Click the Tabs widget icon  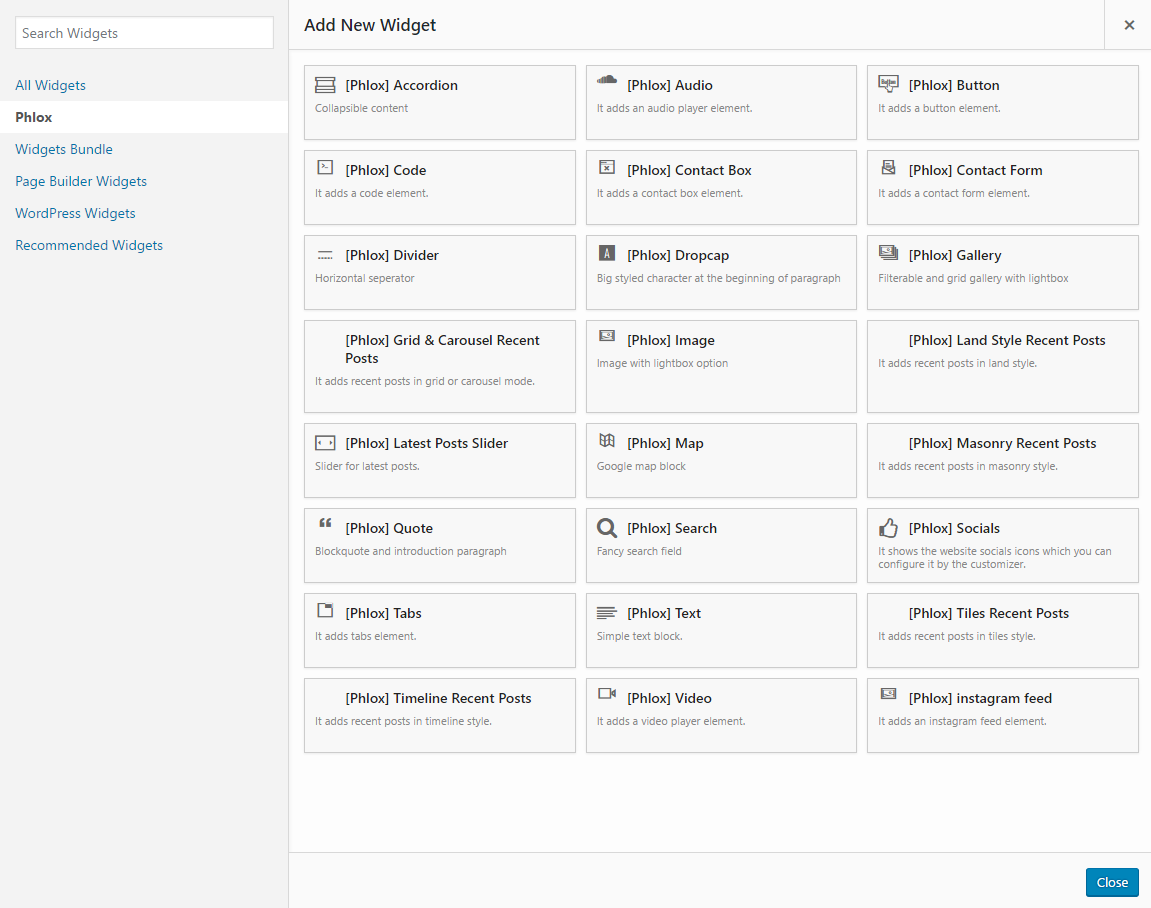pyautogui.click(x=325, y=610)
